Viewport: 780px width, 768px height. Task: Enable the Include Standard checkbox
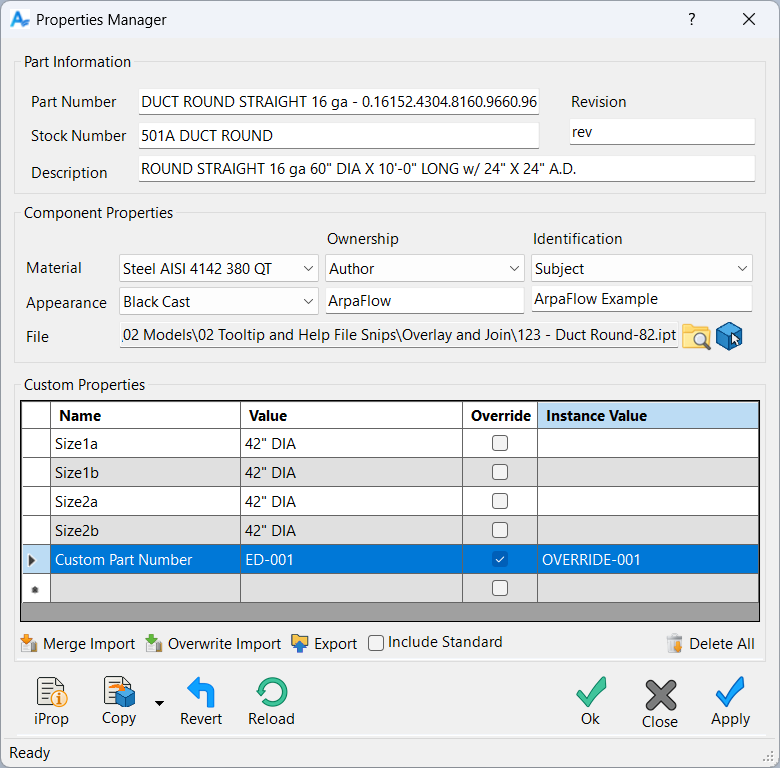[376, 643]
